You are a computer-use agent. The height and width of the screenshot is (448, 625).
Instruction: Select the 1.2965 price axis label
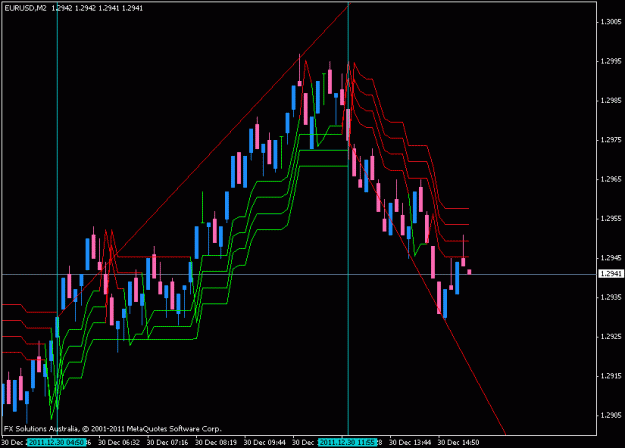(x=611, y=179)
